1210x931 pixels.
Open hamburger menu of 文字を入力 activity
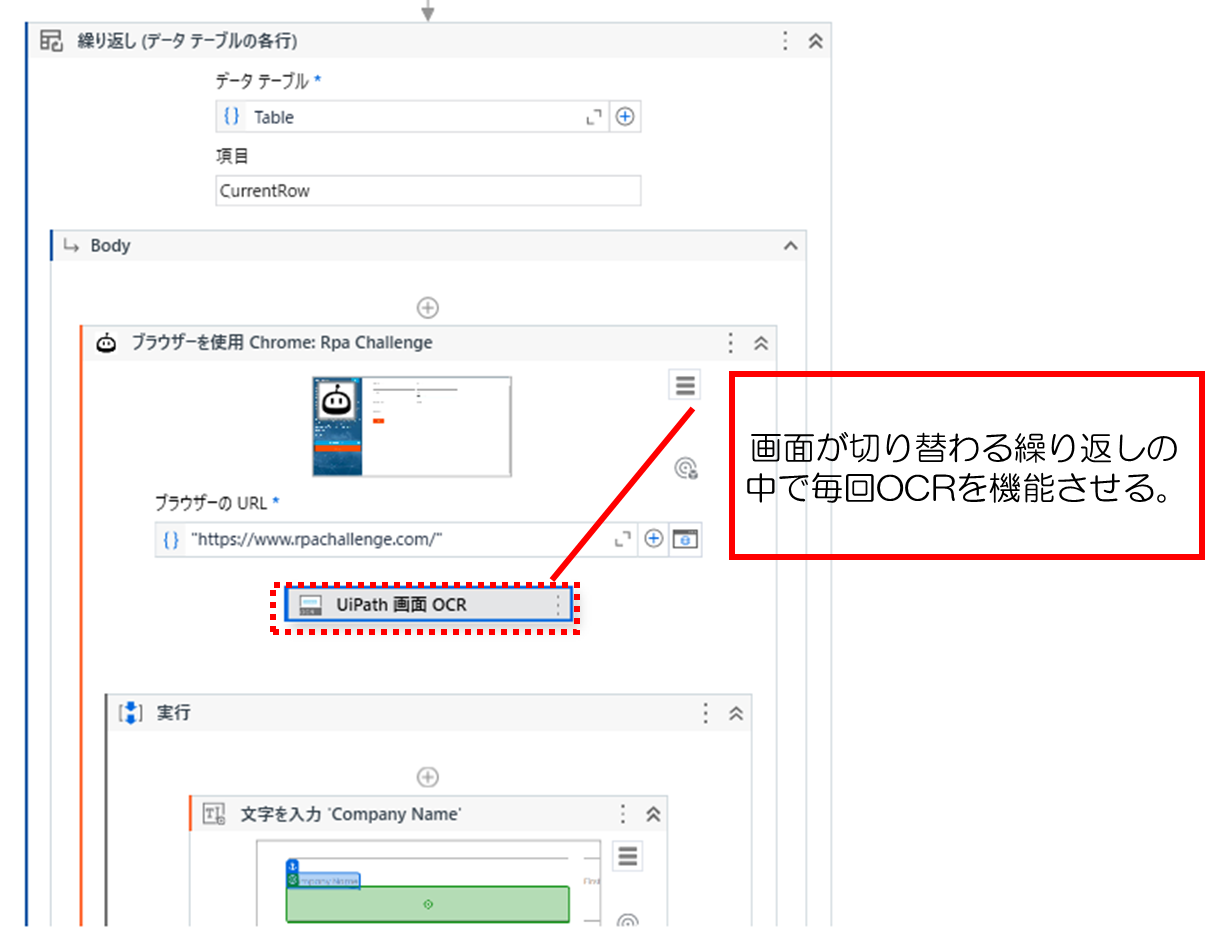point(628,856)
